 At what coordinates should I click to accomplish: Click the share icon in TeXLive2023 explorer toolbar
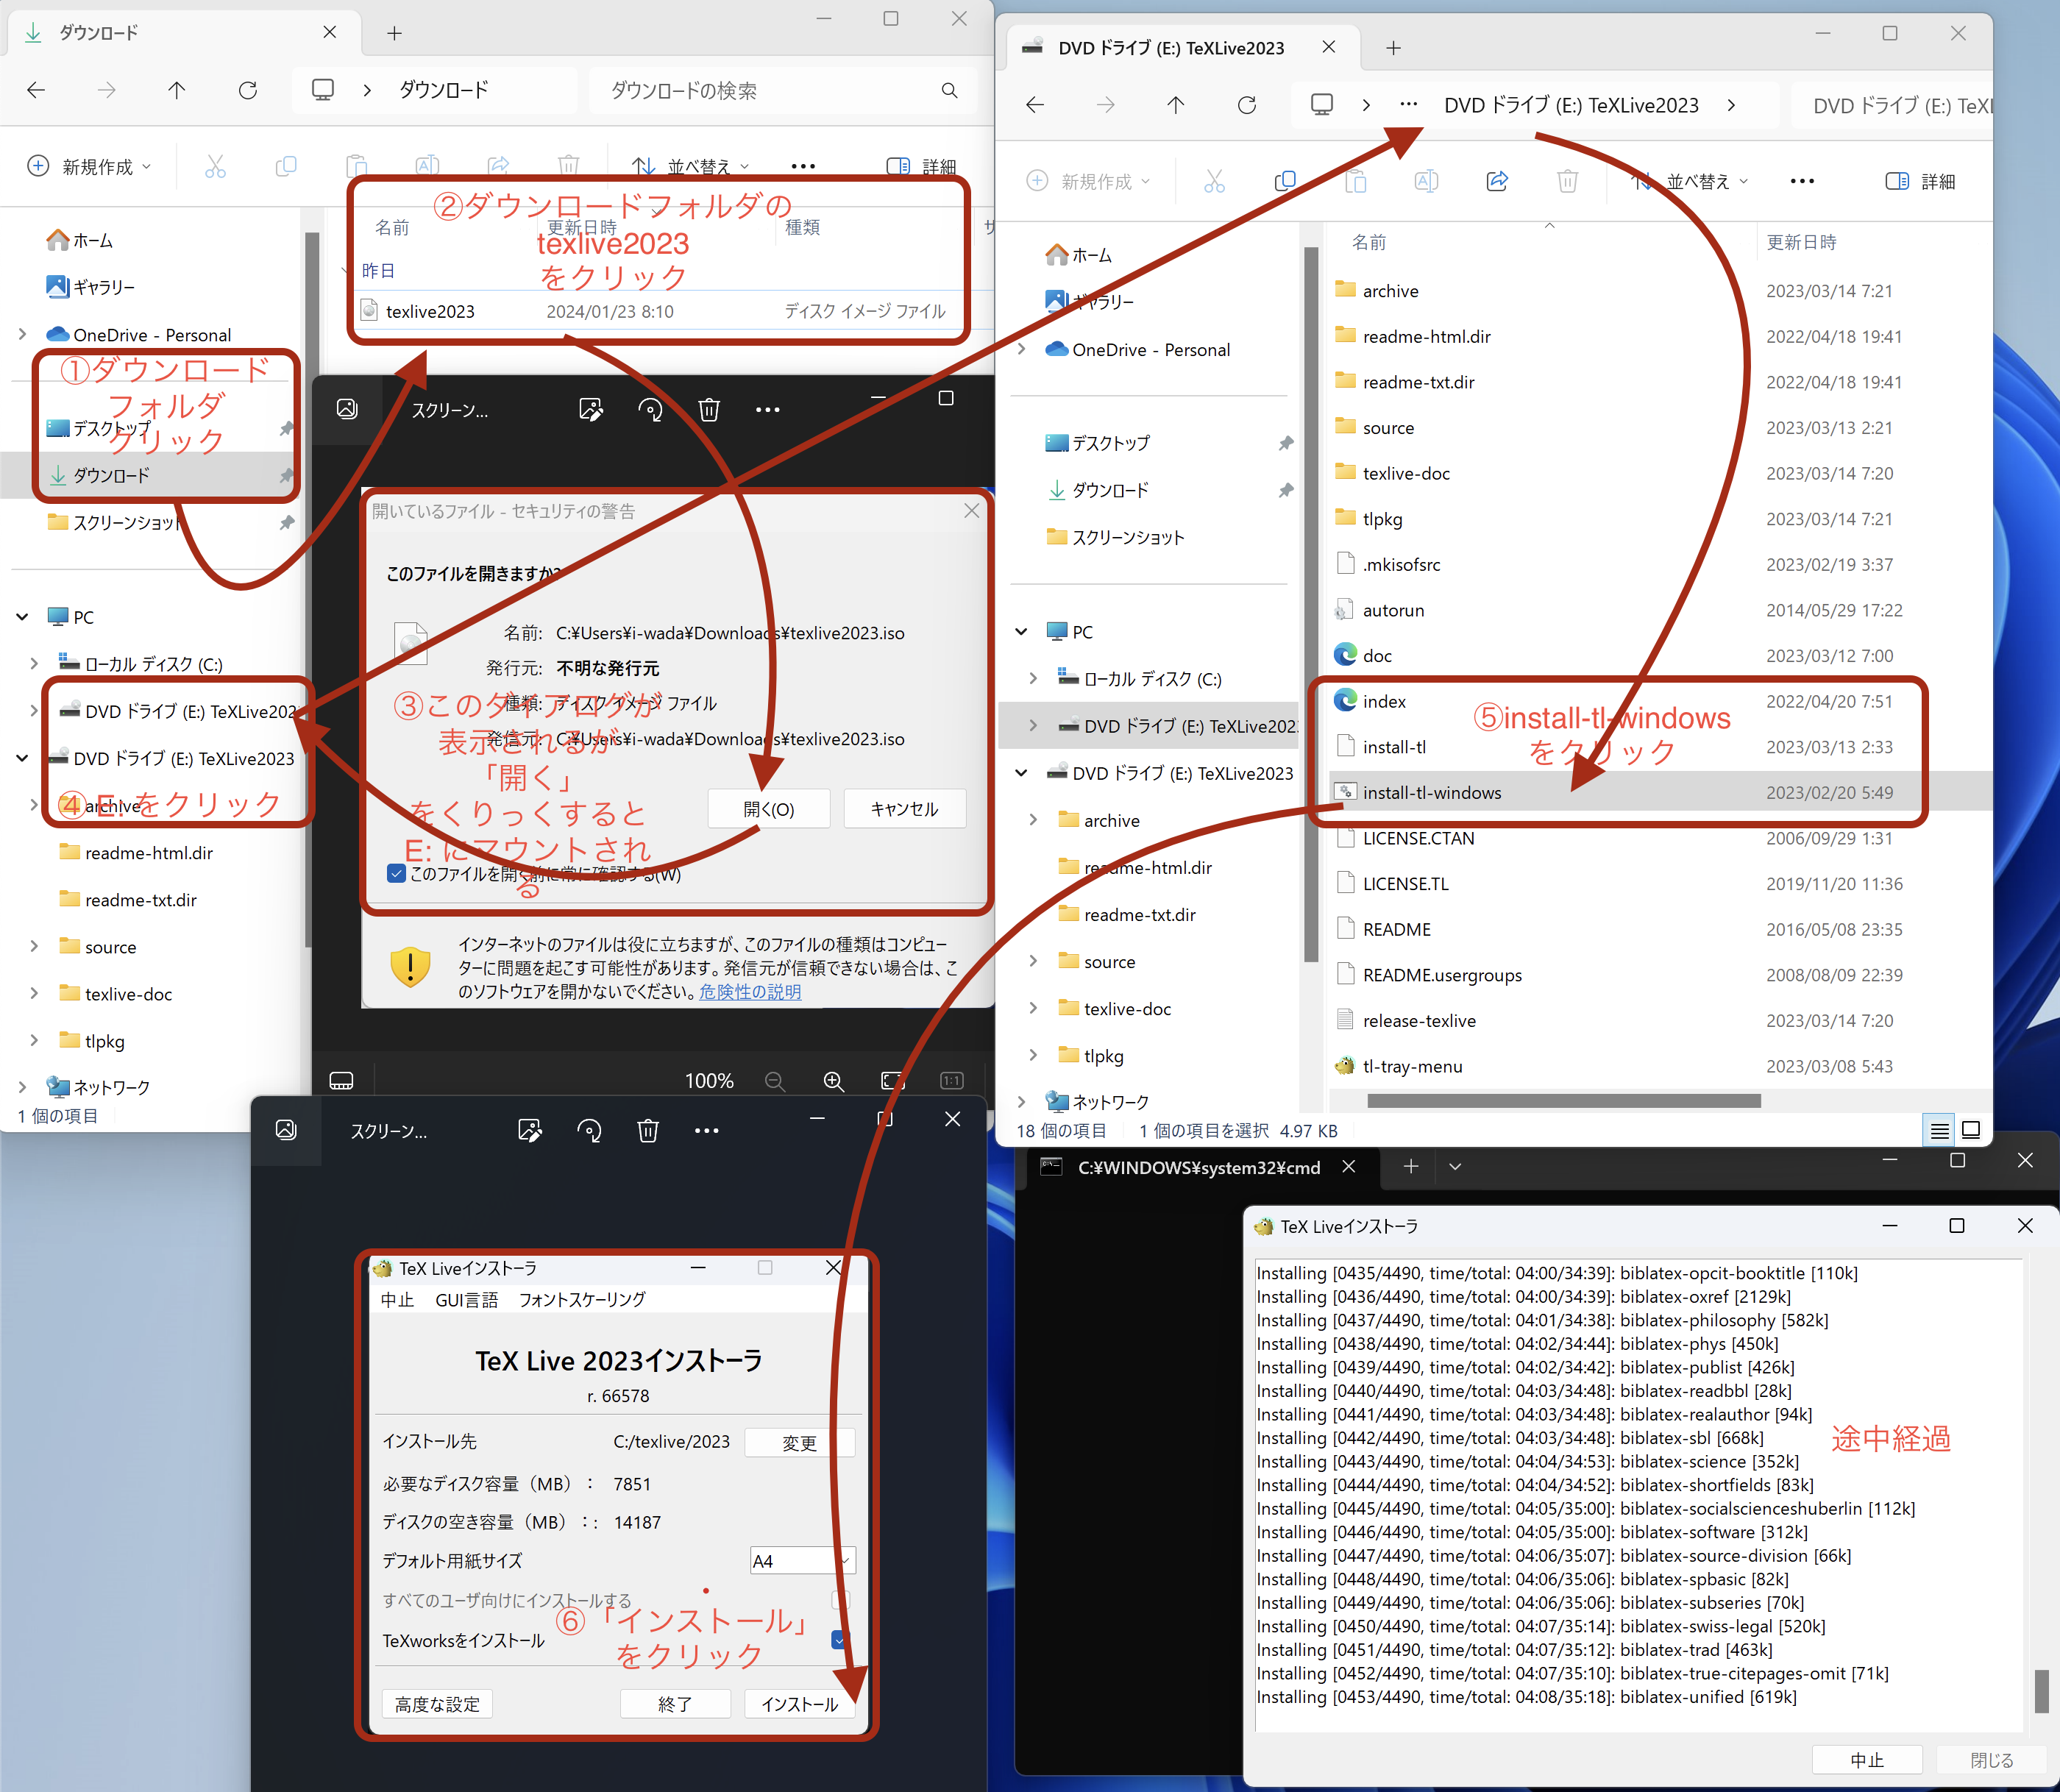click(x=1496, y=181)
